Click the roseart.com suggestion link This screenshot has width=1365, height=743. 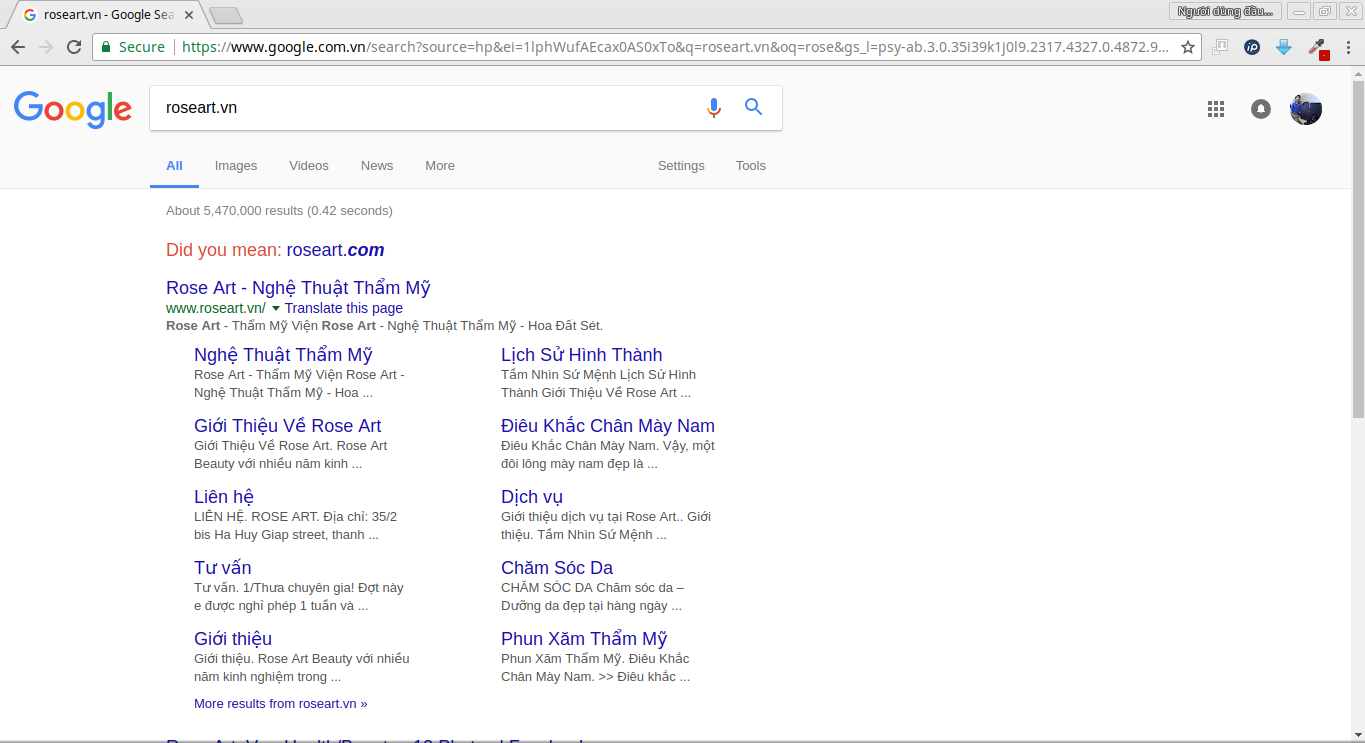(335, 250)
